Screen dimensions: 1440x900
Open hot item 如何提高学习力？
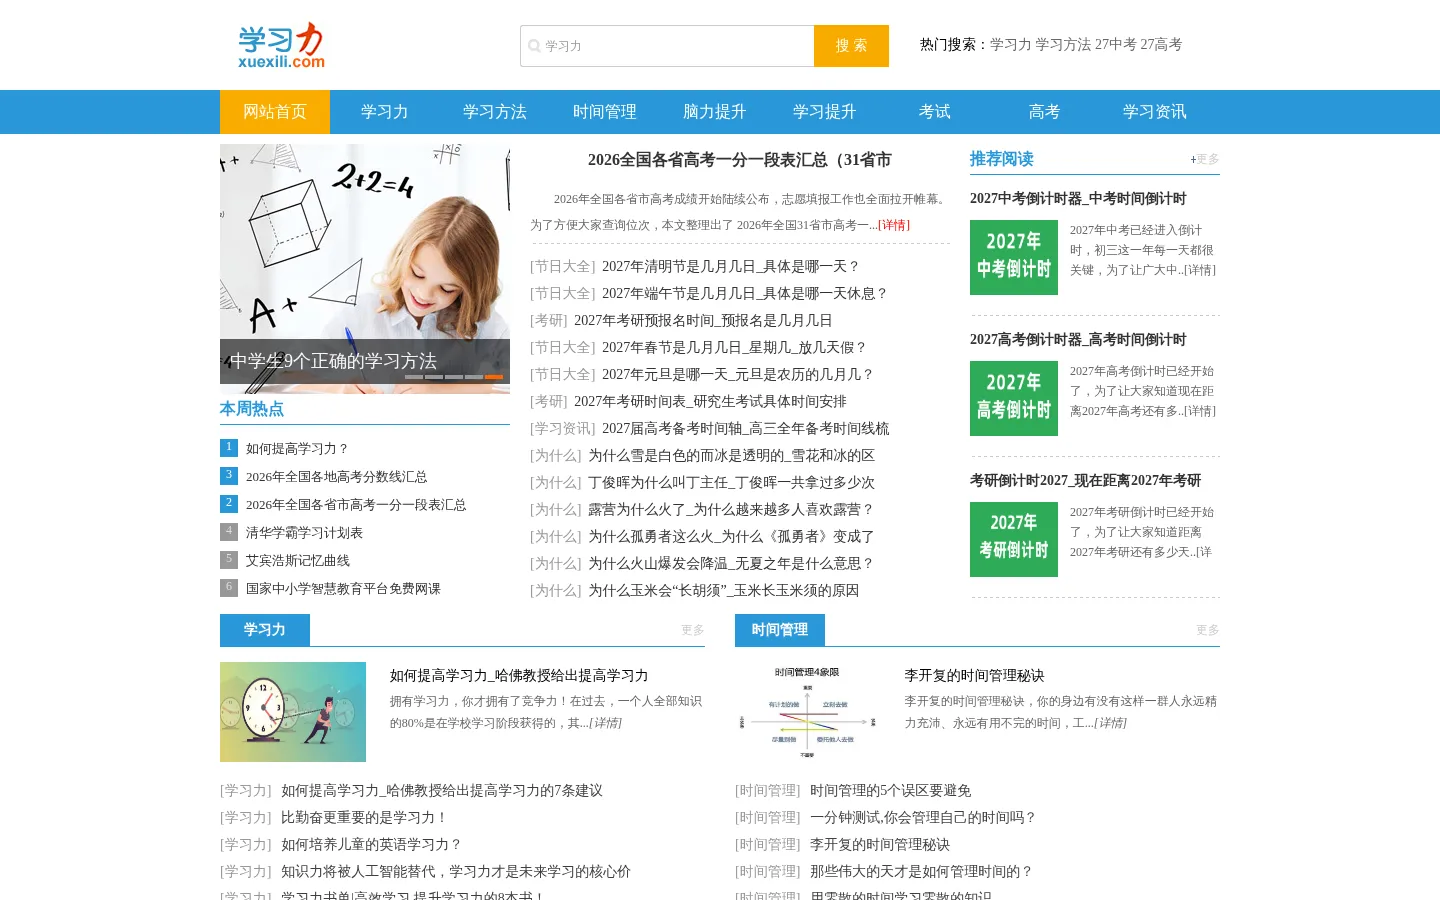(298, 449)
